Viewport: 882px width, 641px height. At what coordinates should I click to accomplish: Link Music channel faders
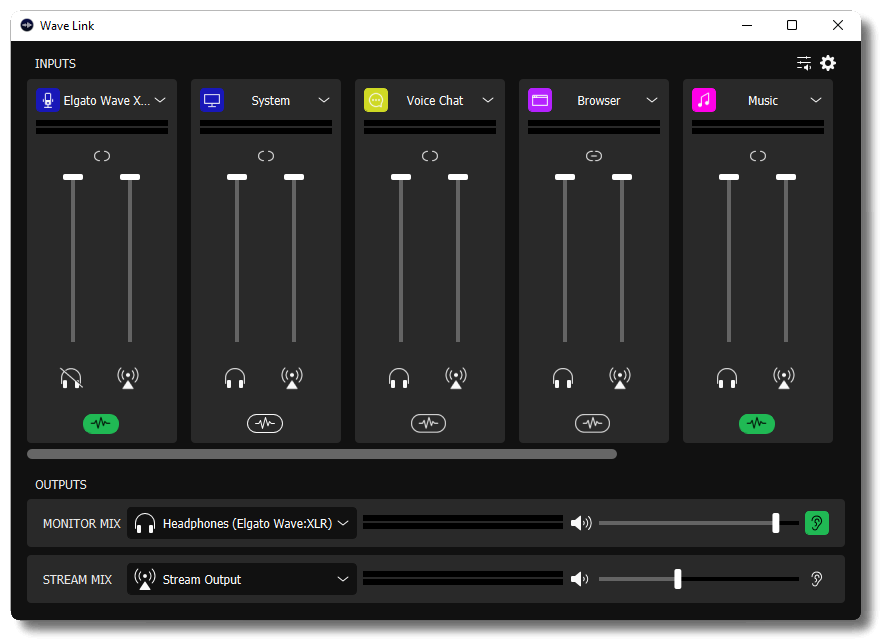[x=758, y=156]
